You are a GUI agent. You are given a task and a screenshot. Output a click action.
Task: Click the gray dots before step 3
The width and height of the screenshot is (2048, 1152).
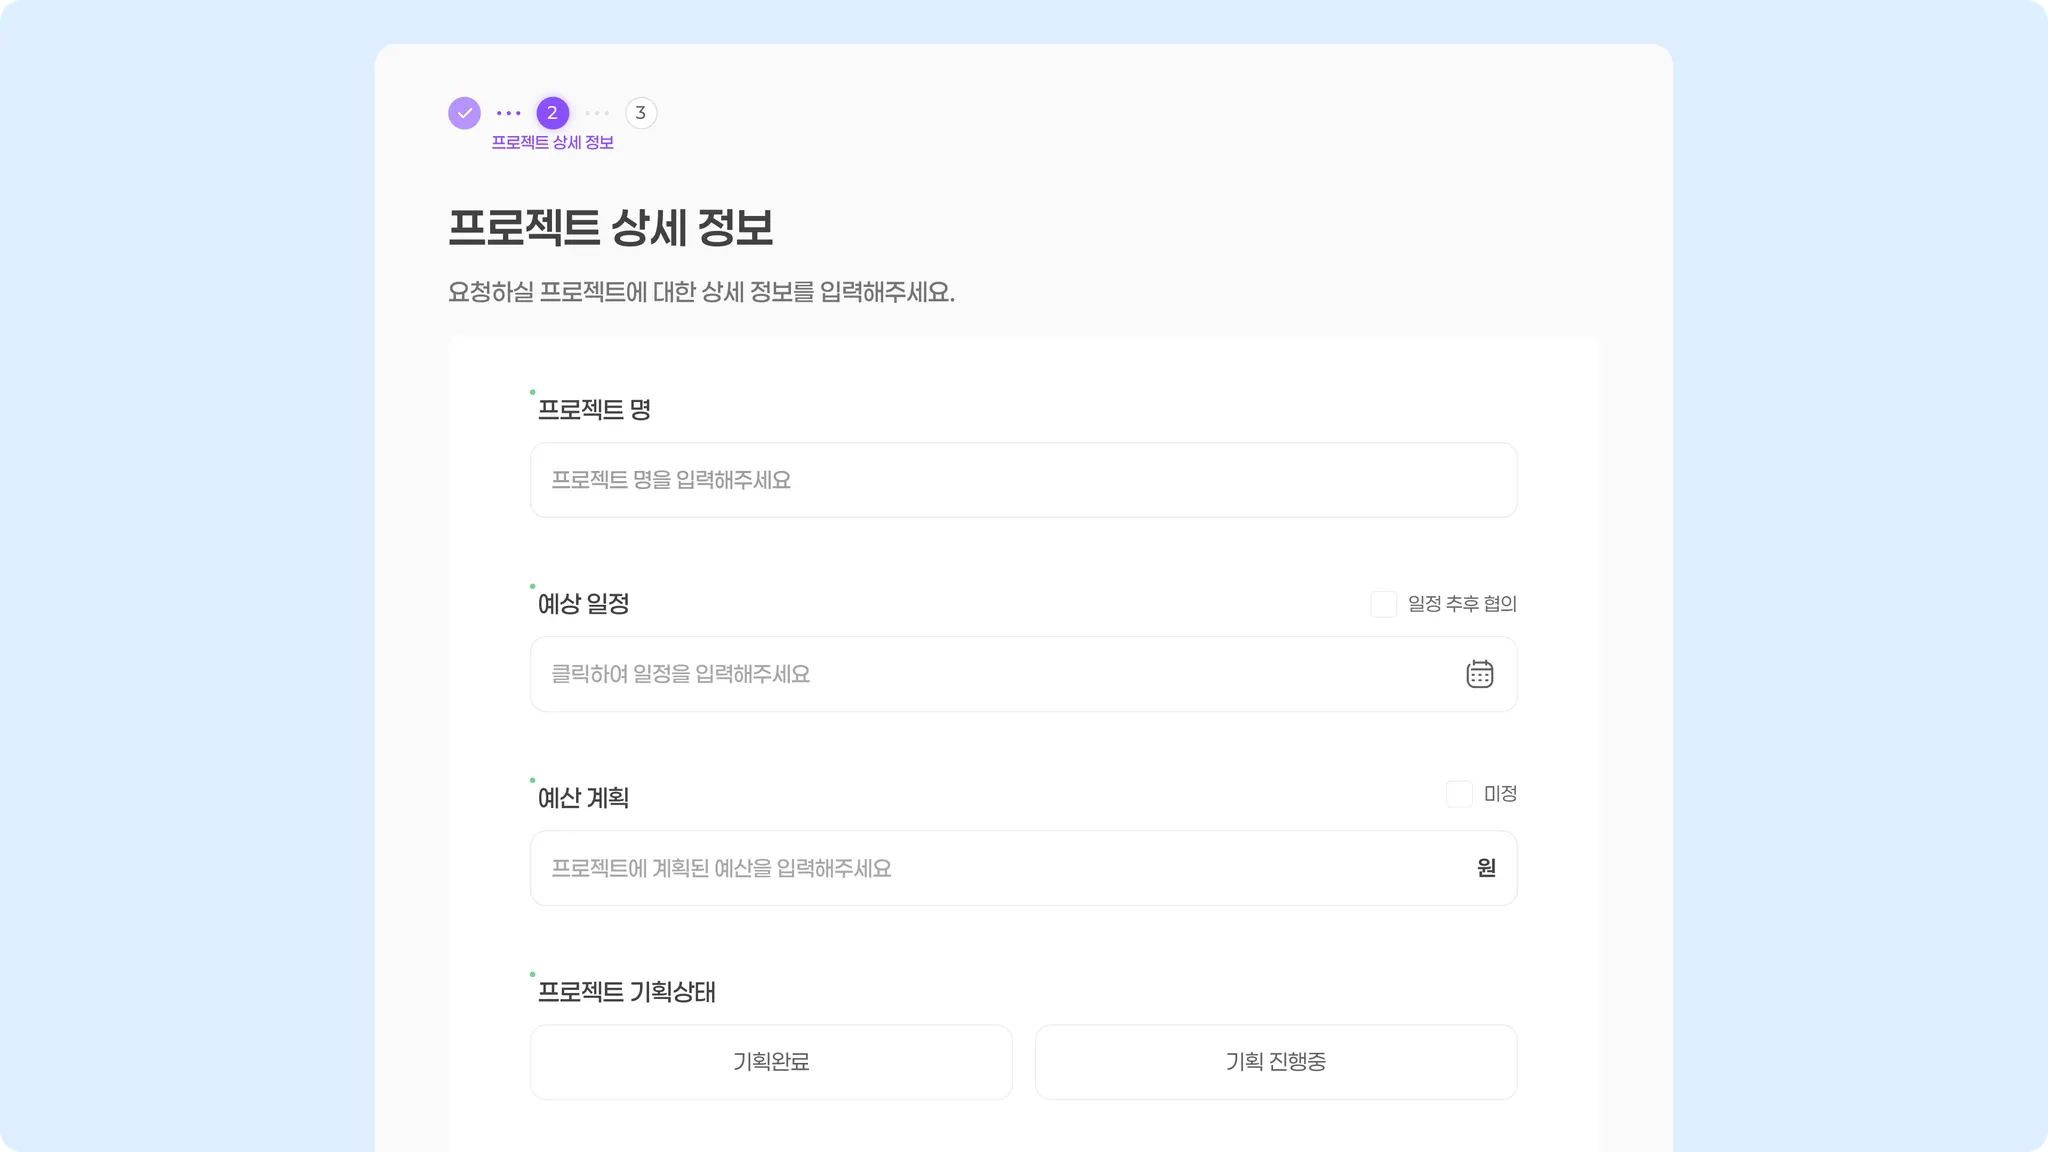click(597, 113)
